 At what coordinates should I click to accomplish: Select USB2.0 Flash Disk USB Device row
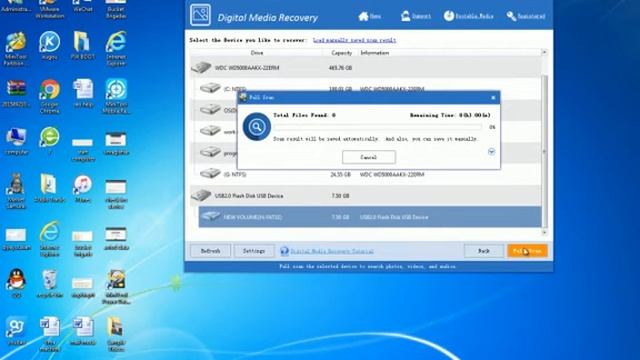tap(366, 196)
